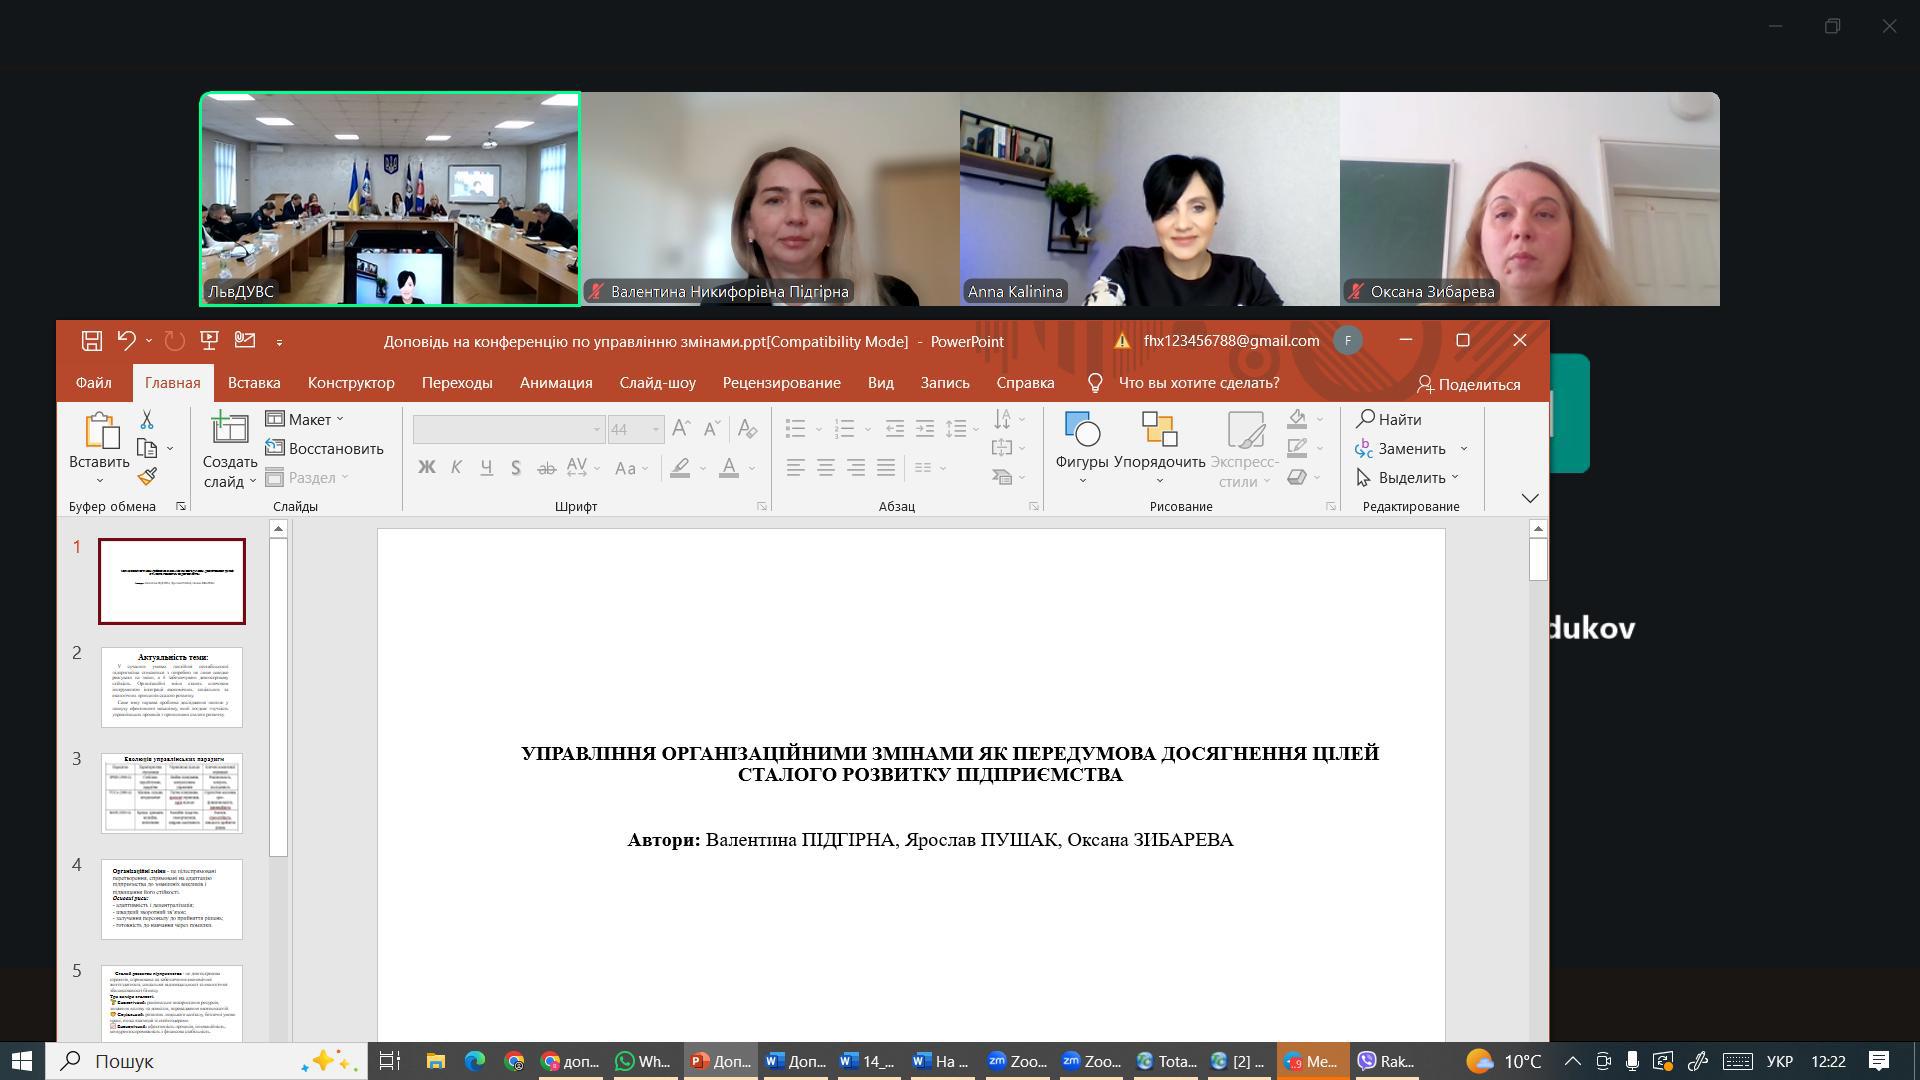This screenshot has height=1080, width=1920.
Task: Switch to Анимация ribbon tab
Action: (x=556, y=383)
